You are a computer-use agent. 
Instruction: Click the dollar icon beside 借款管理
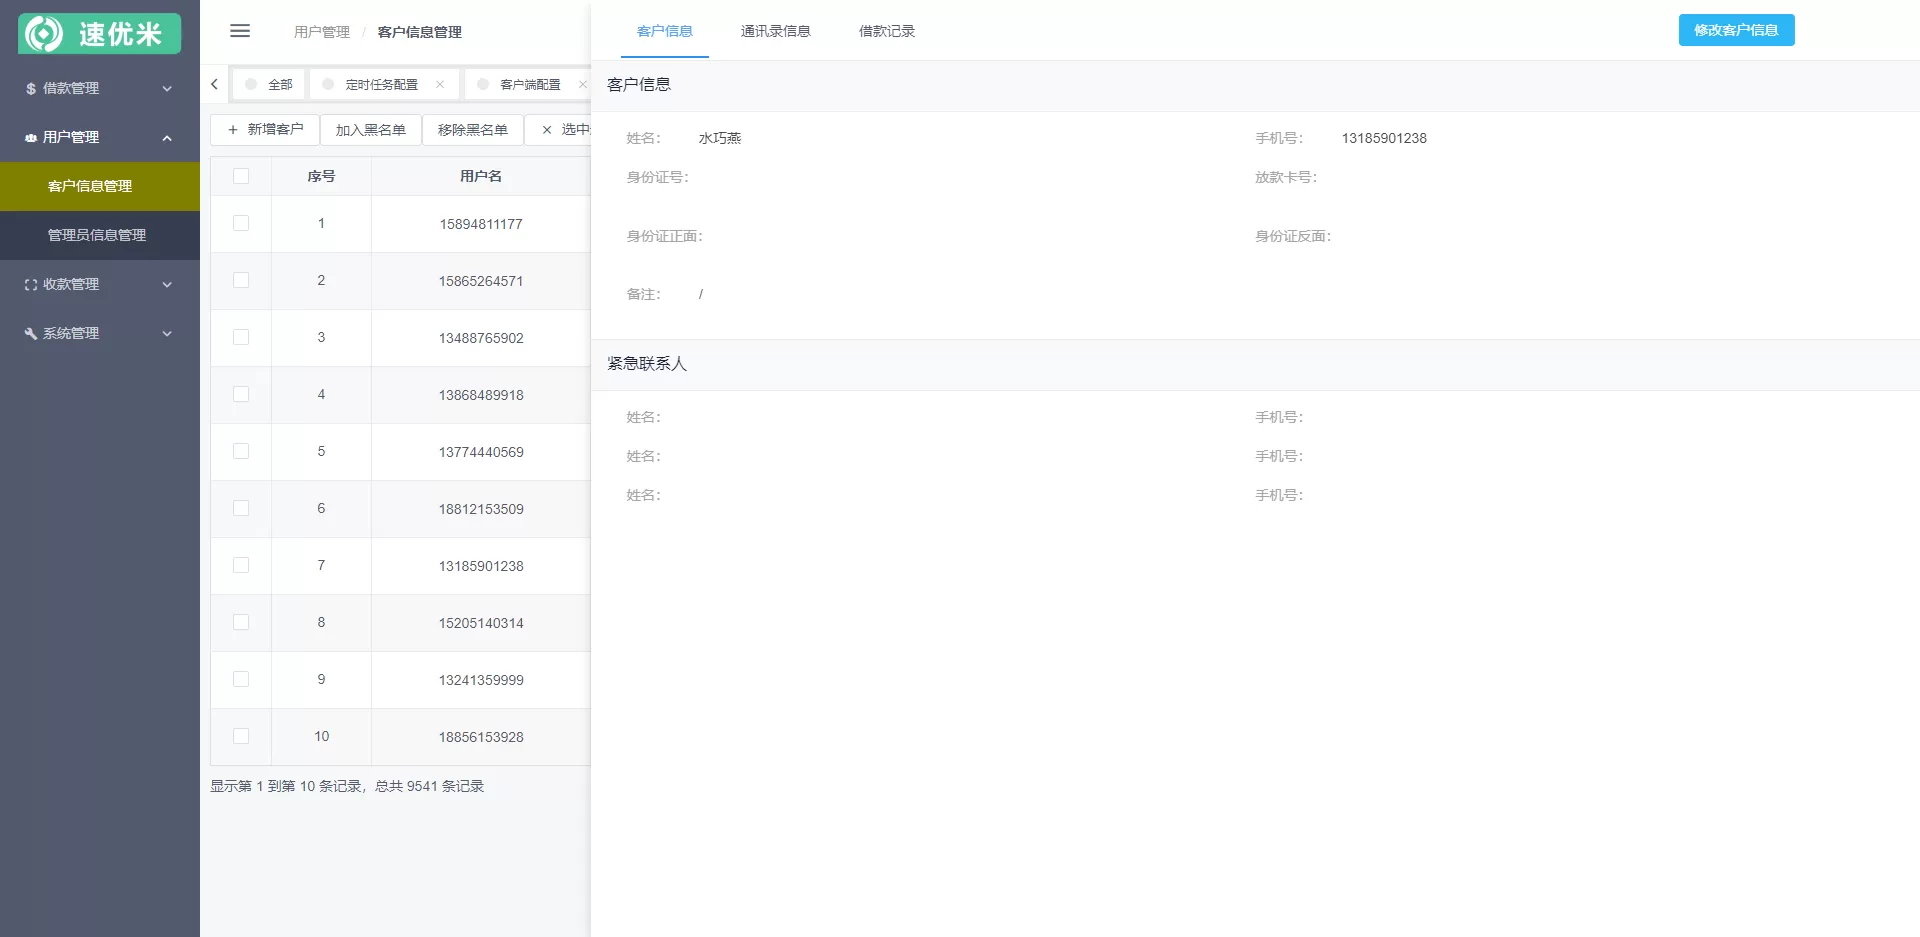click(29, 88)
